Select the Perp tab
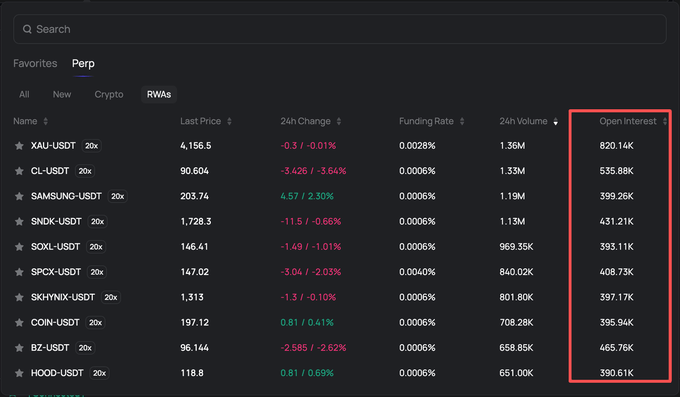Screen dimensions: 680x397 [x=83, y=63]
